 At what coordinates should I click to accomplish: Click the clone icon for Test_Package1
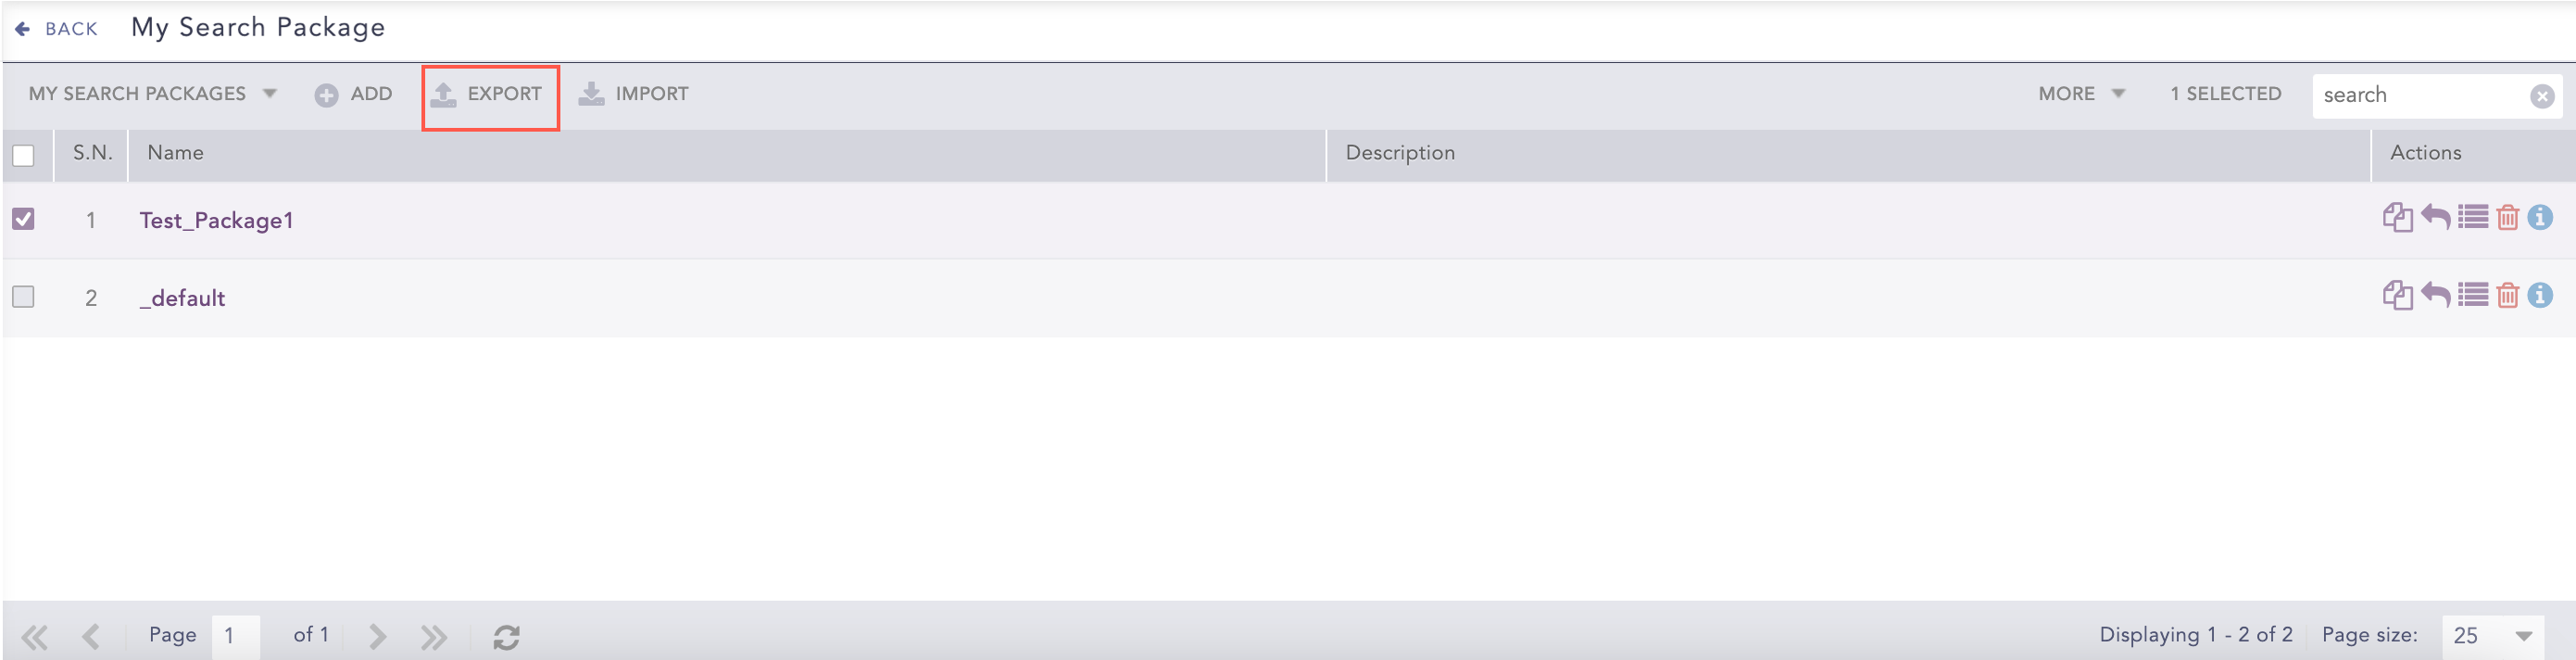click(2397, 217)
